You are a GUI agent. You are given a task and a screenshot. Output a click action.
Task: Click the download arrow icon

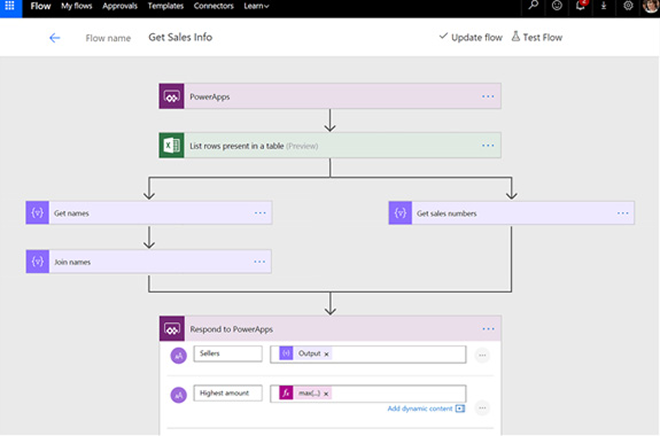[x=603, y=6]
